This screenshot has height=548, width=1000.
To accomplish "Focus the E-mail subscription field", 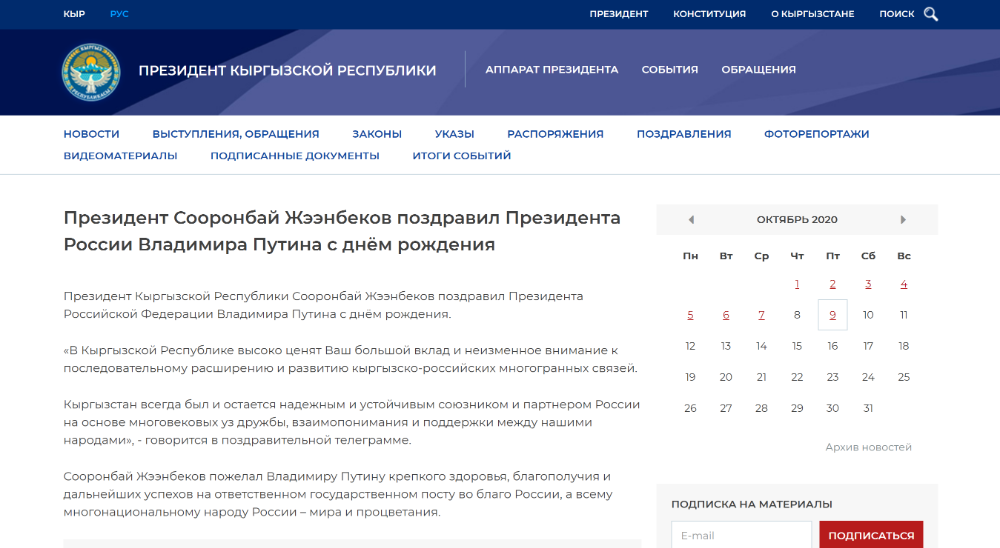I will [741, 535].
